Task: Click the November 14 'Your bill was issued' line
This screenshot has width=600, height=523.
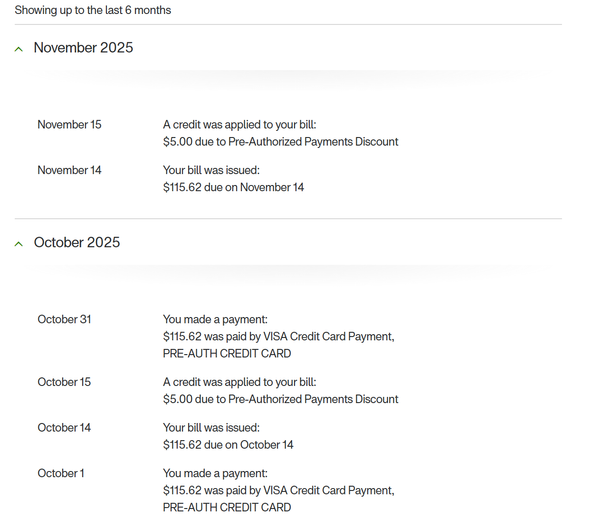Action: tap(211, 170)
